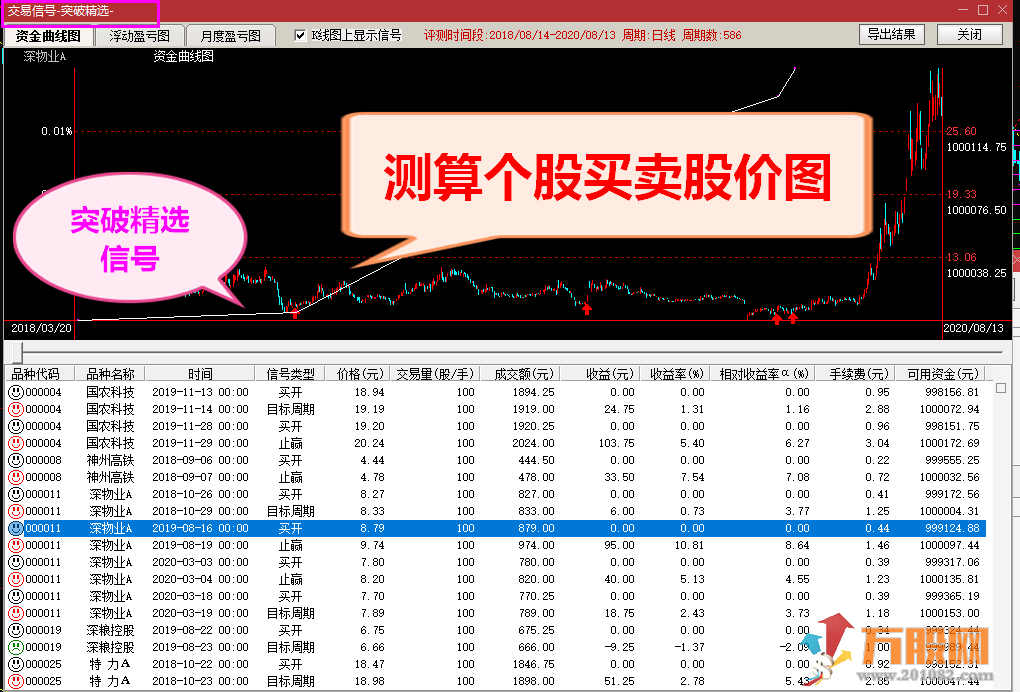
Task: Click face icon of 深物业A 2020-03-03 row
Action: [x=16, y=562]
